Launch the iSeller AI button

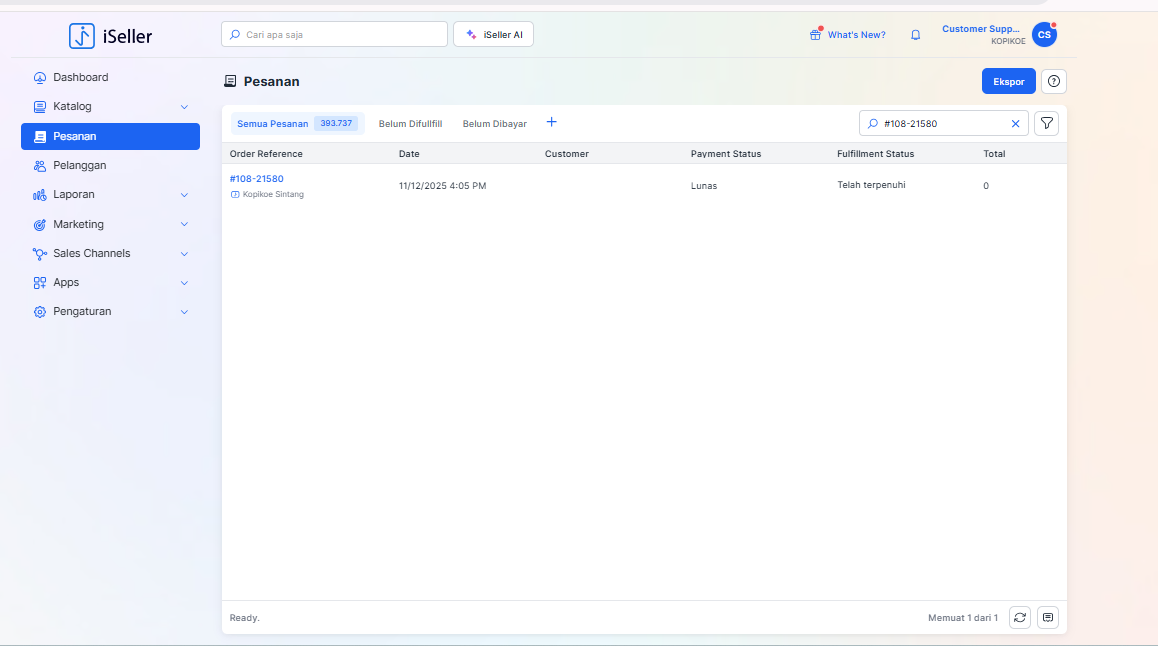click(x=493, y=35)
